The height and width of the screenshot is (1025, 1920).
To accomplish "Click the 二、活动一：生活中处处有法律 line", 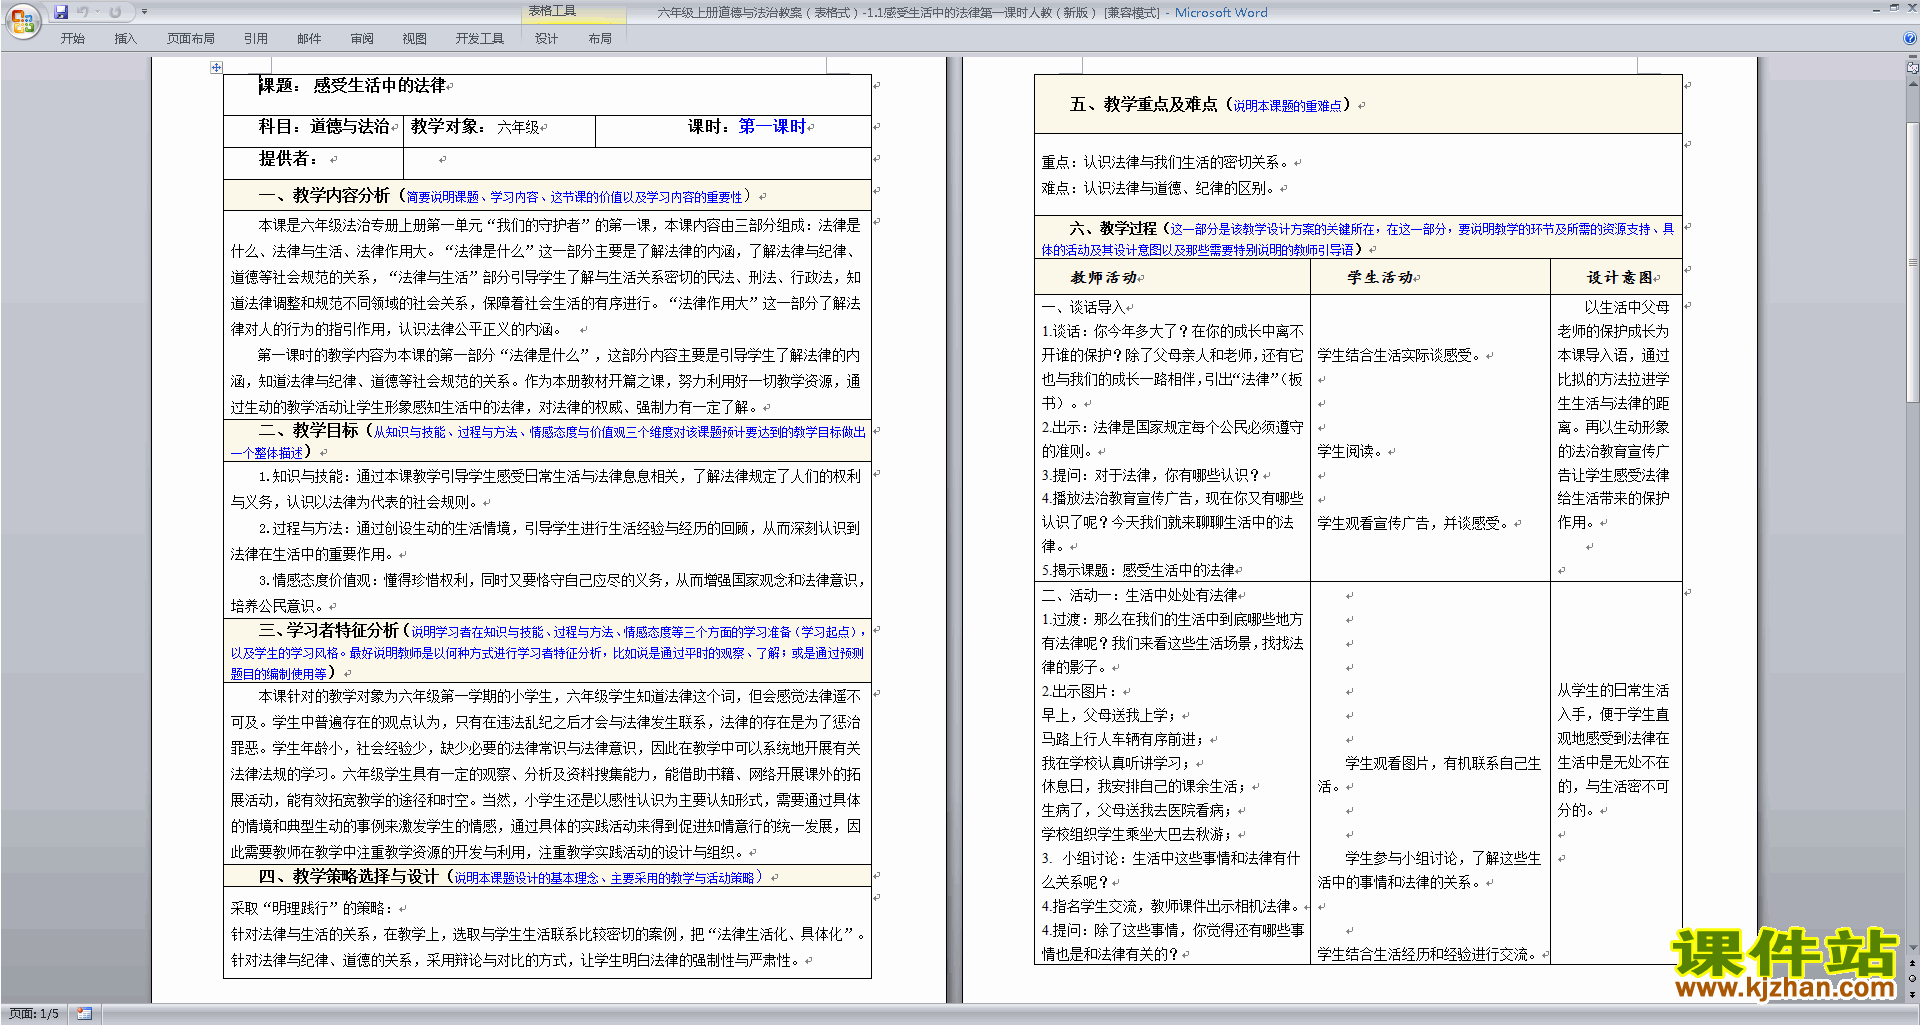I will tap(1140, 595).
